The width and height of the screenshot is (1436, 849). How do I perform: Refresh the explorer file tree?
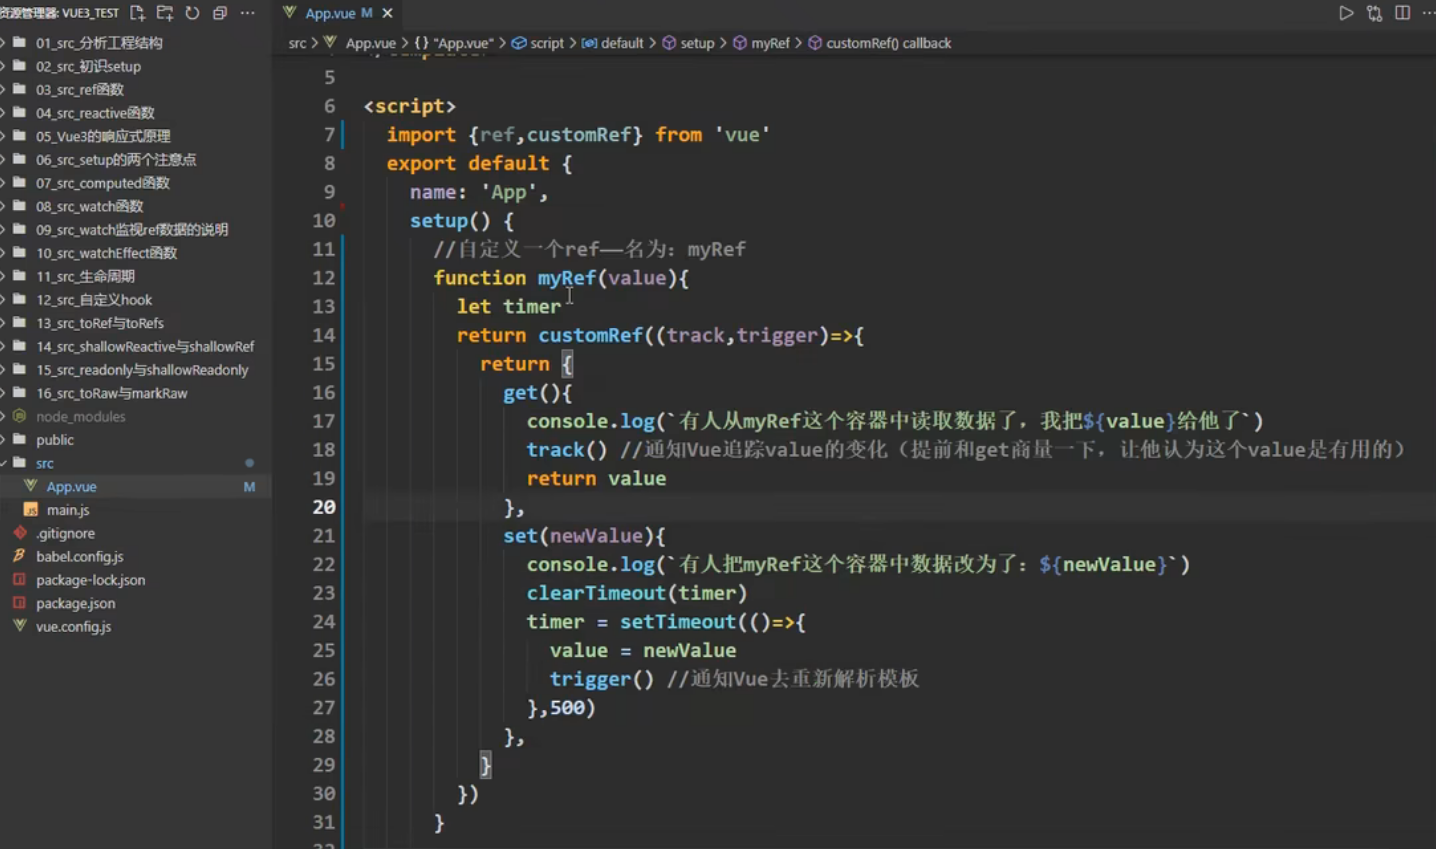tap(192, 13)
